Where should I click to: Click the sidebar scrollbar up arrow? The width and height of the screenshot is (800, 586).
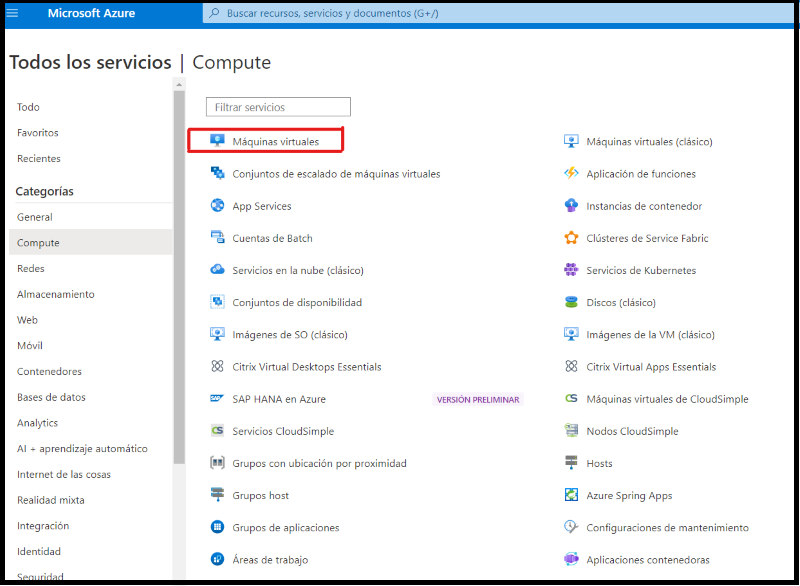(179, 84)
